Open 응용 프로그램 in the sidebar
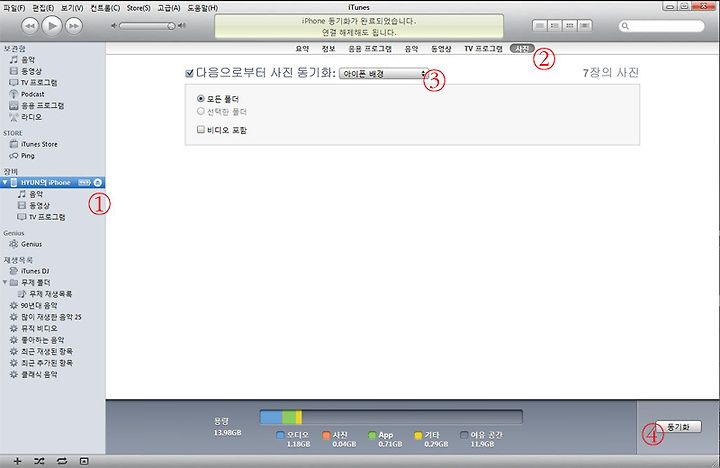Image resolution: width=720 pixels, height=468 pixels. 42,106
